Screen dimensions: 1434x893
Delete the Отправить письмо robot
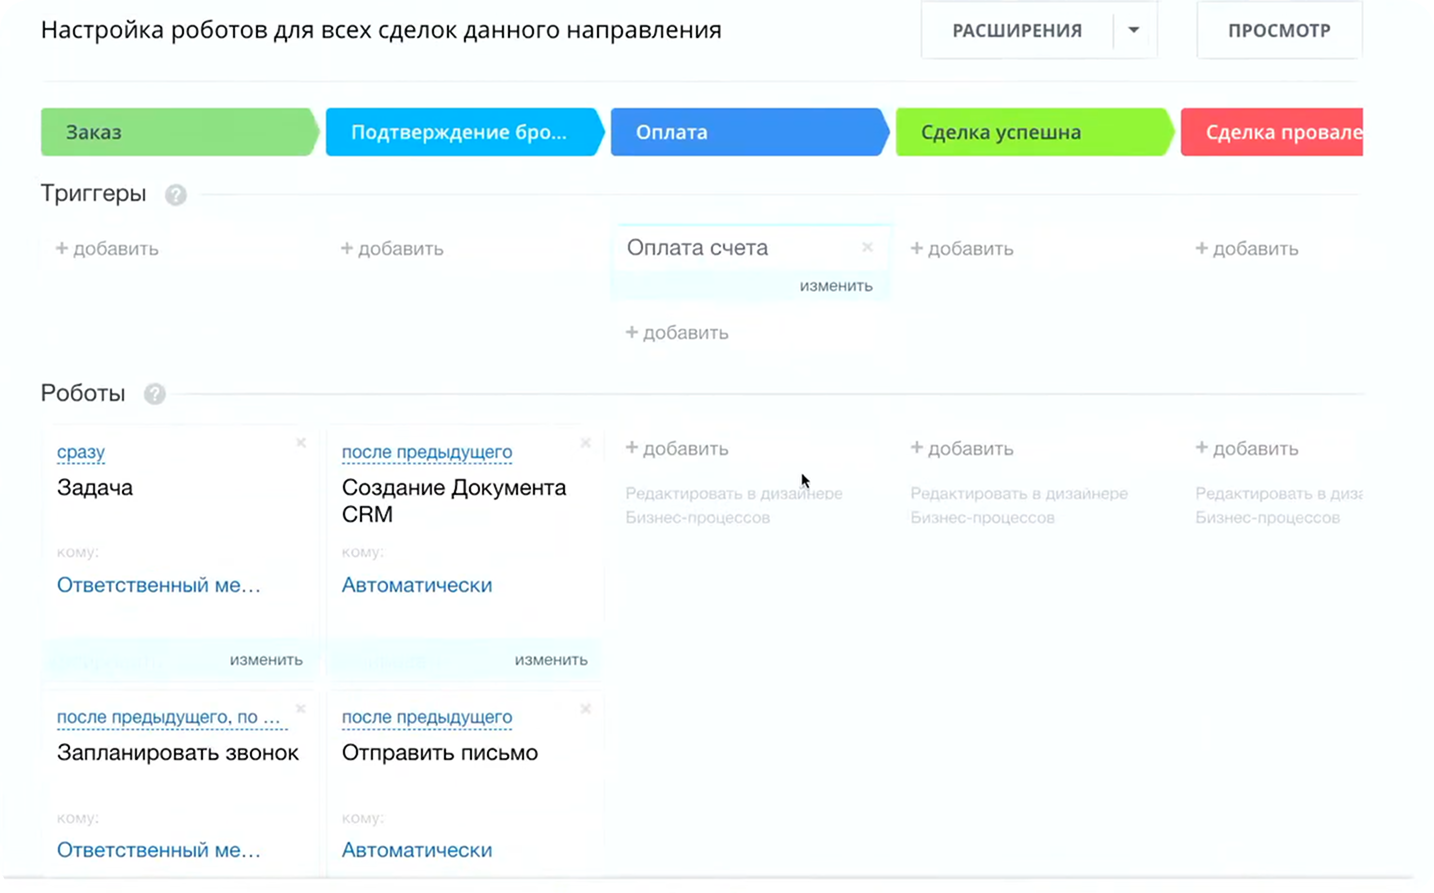pos(585,708)
